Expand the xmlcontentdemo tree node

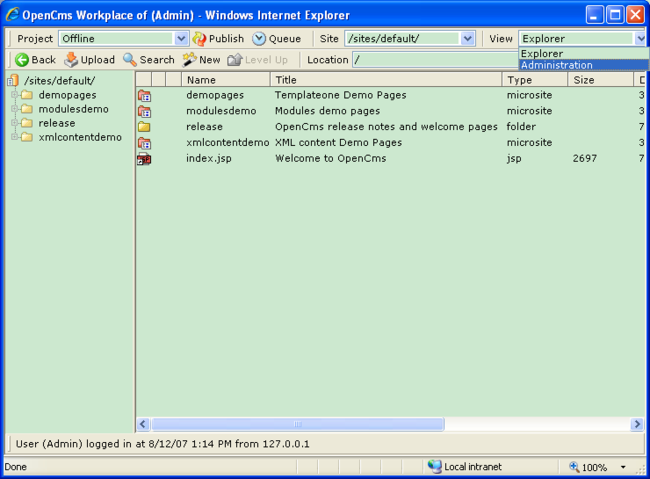click(x=14, y=137)
